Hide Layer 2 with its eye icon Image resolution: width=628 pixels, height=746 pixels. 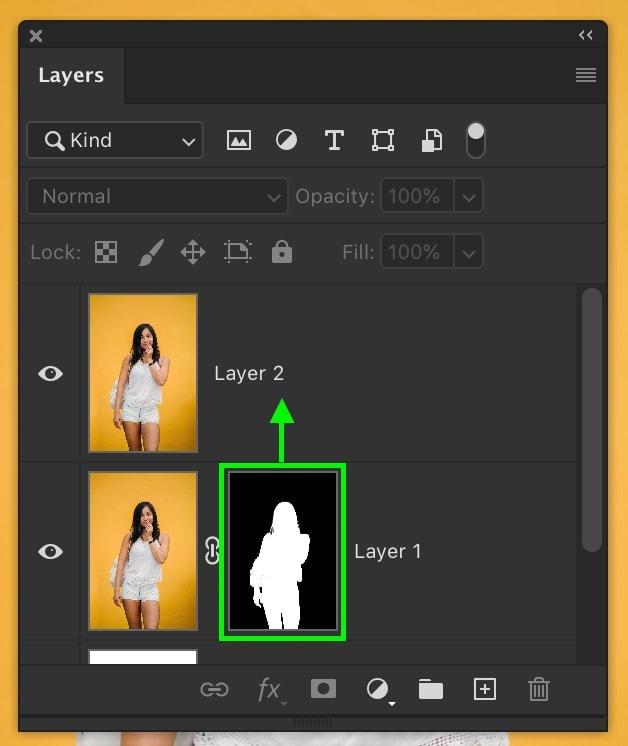50,373
